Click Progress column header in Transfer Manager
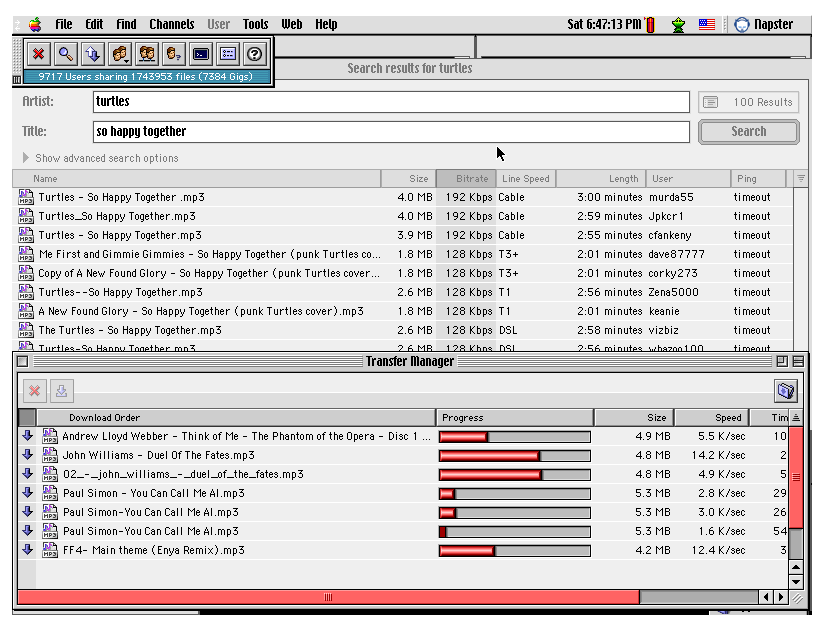This screenshot has height=630, width=824. [515, 418]
